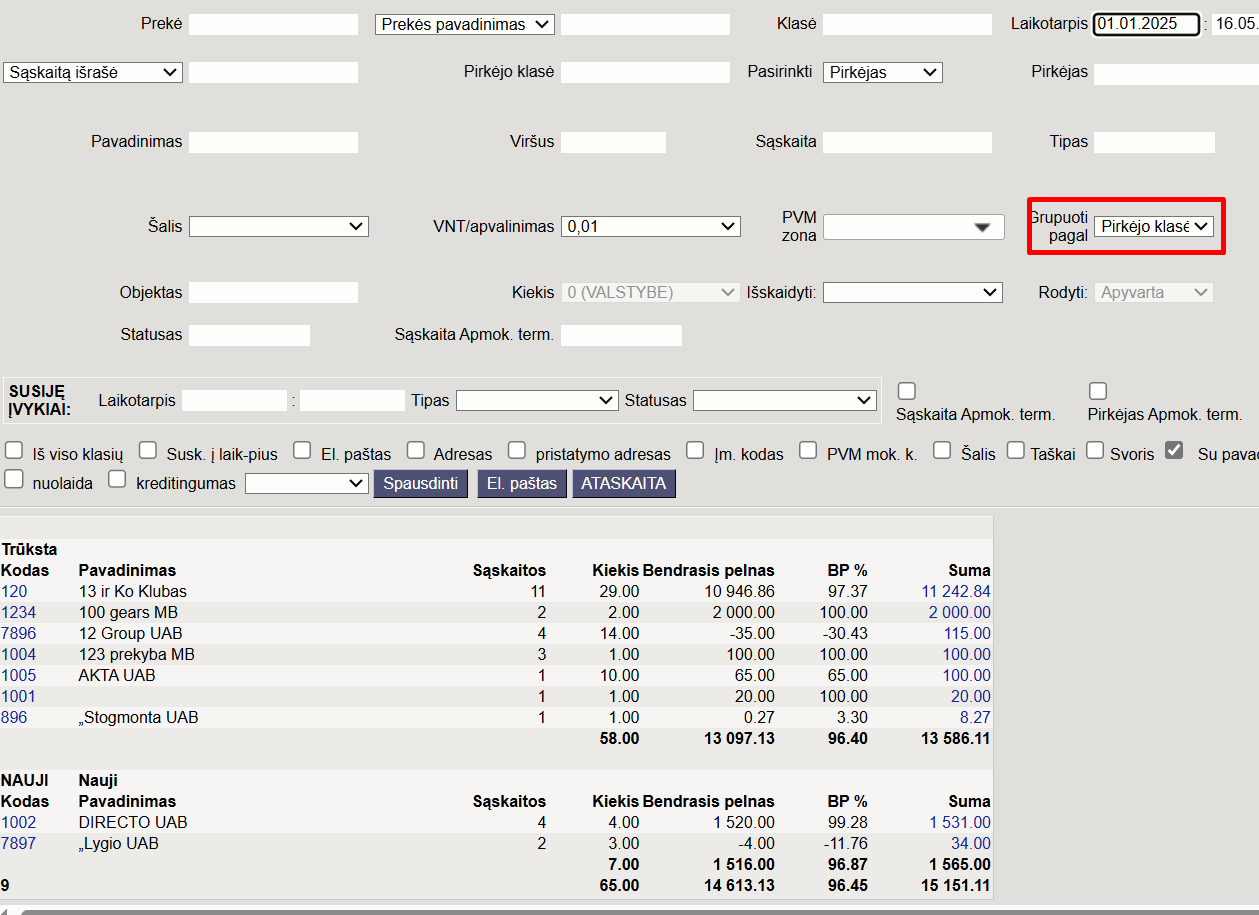1259x915 pixels.
Task: Enable the nuolaida checkbox
Action: tap(13, 480)
